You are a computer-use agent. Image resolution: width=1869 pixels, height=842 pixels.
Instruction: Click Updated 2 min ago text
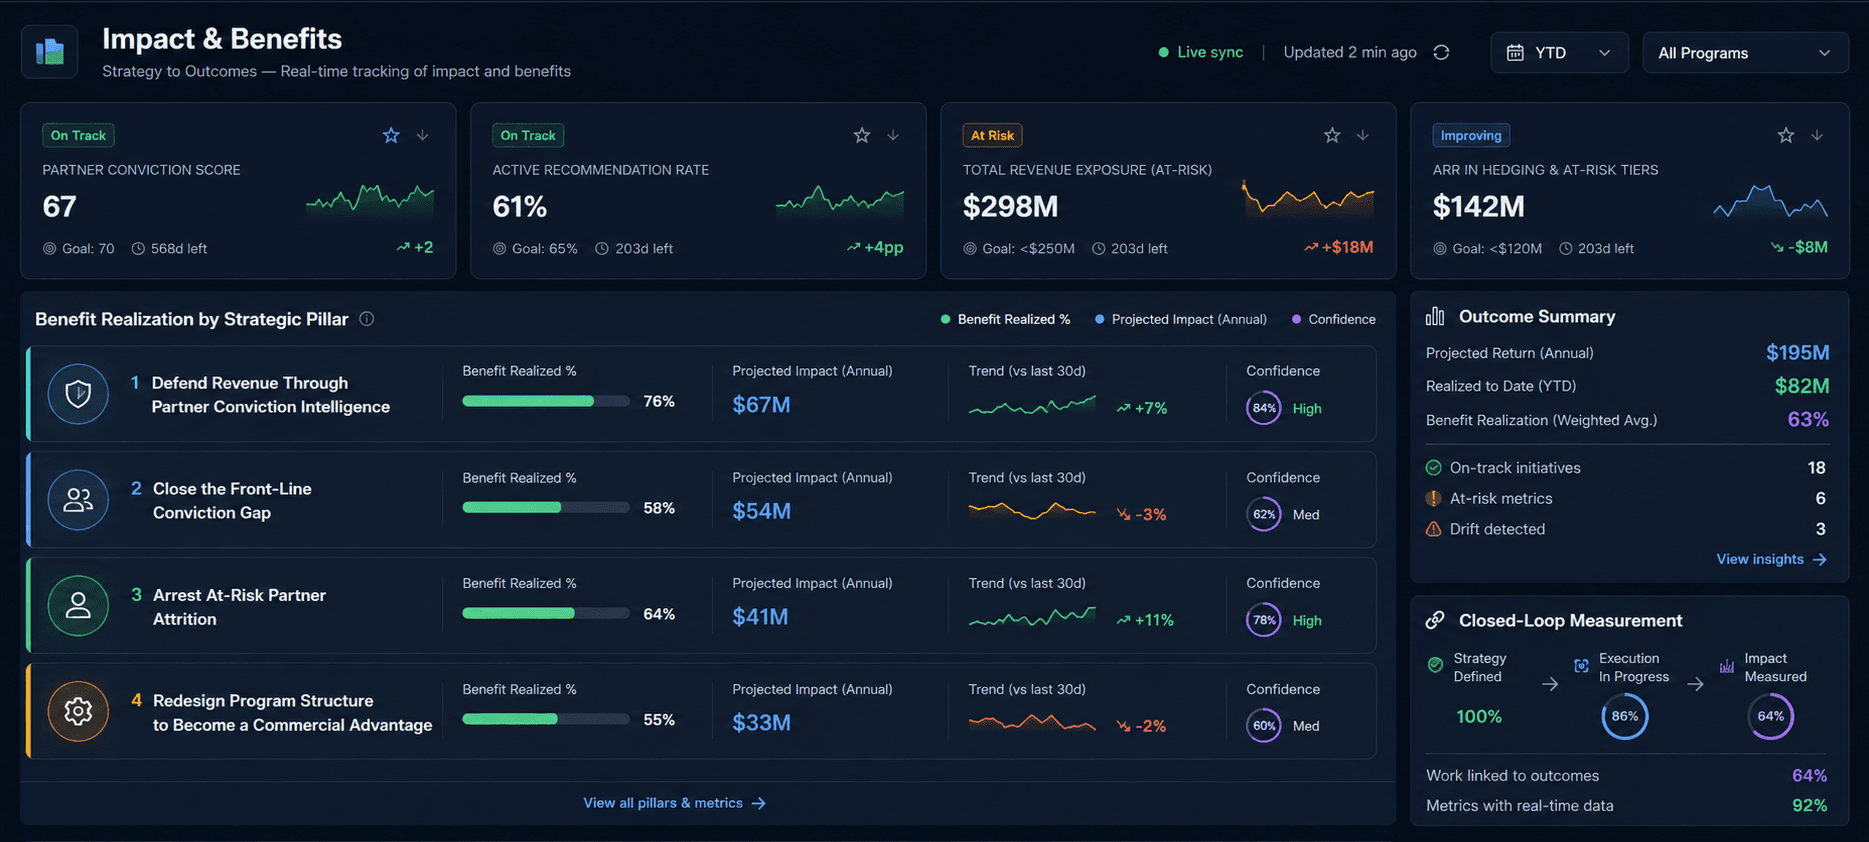pyautogui.click(x=1350, y=52)
